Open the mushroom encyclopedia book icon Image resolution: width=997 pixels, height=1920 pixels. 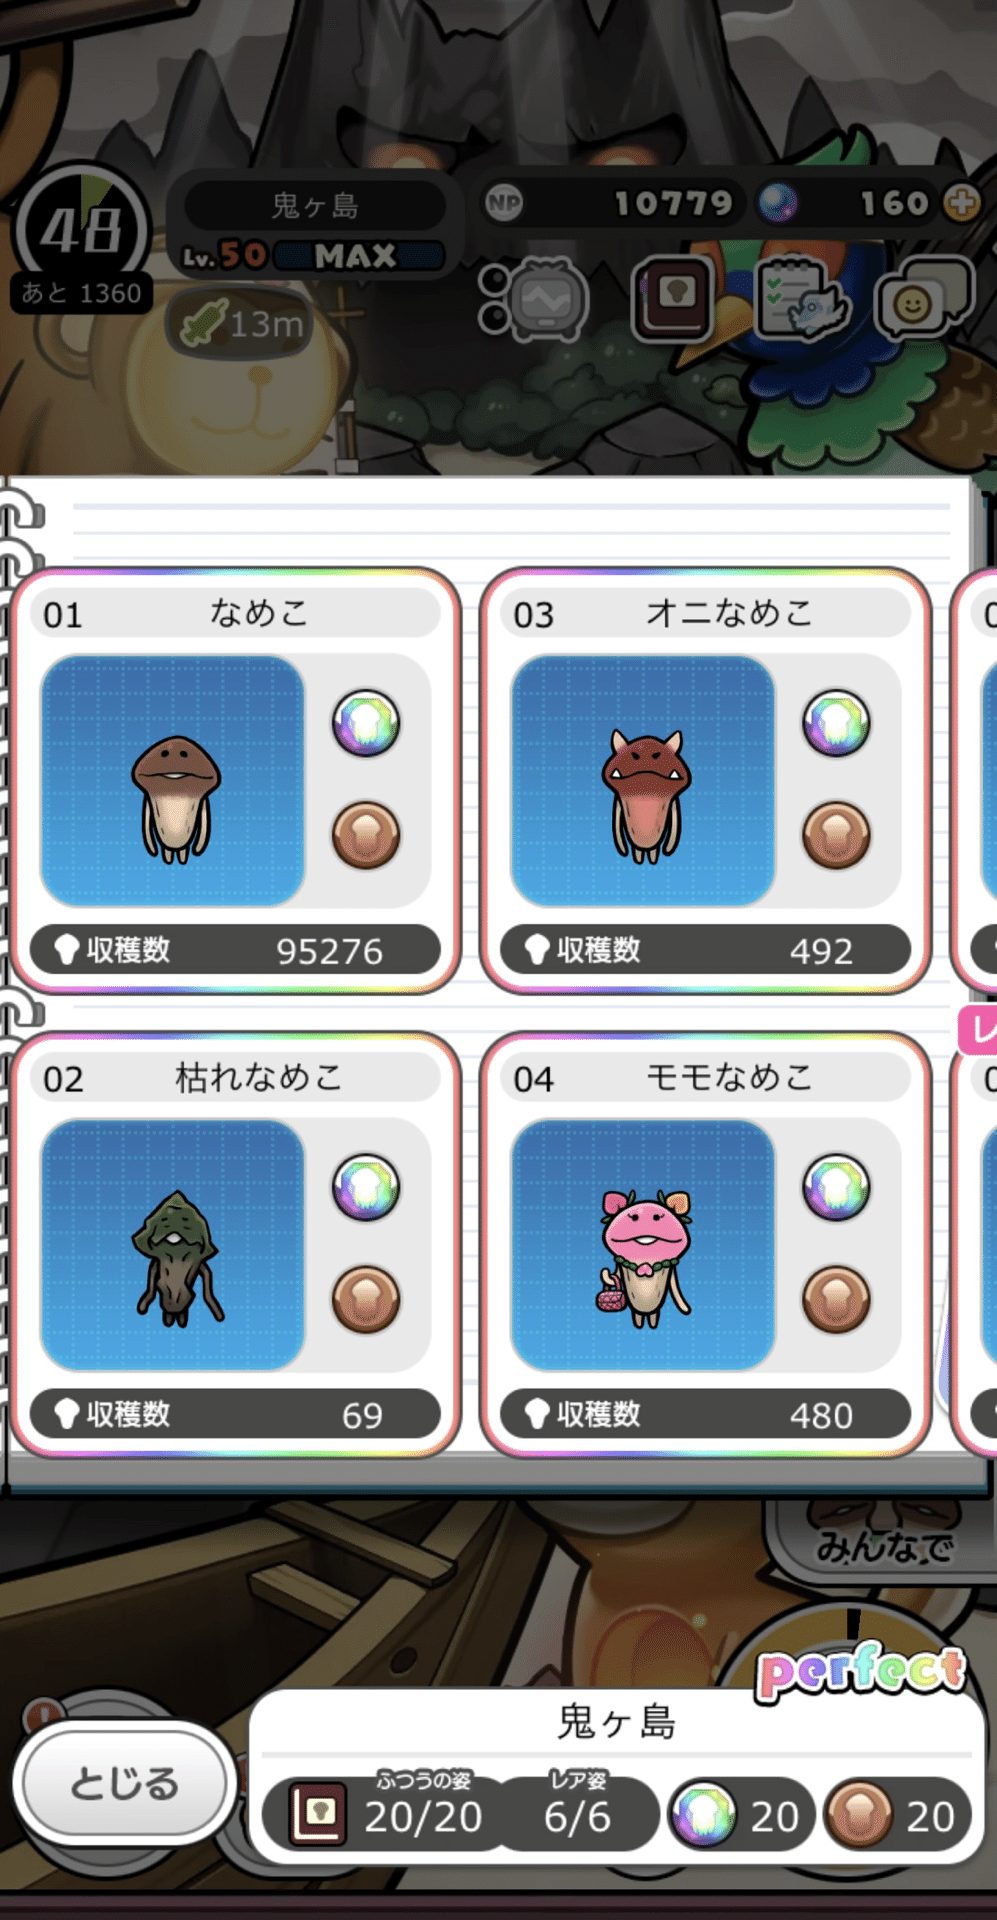674,299
